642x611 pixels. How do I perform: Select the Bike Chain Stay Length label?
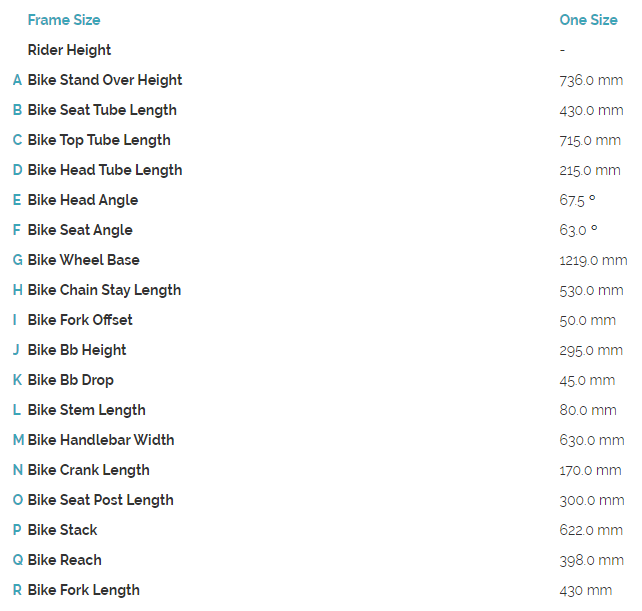104,290
